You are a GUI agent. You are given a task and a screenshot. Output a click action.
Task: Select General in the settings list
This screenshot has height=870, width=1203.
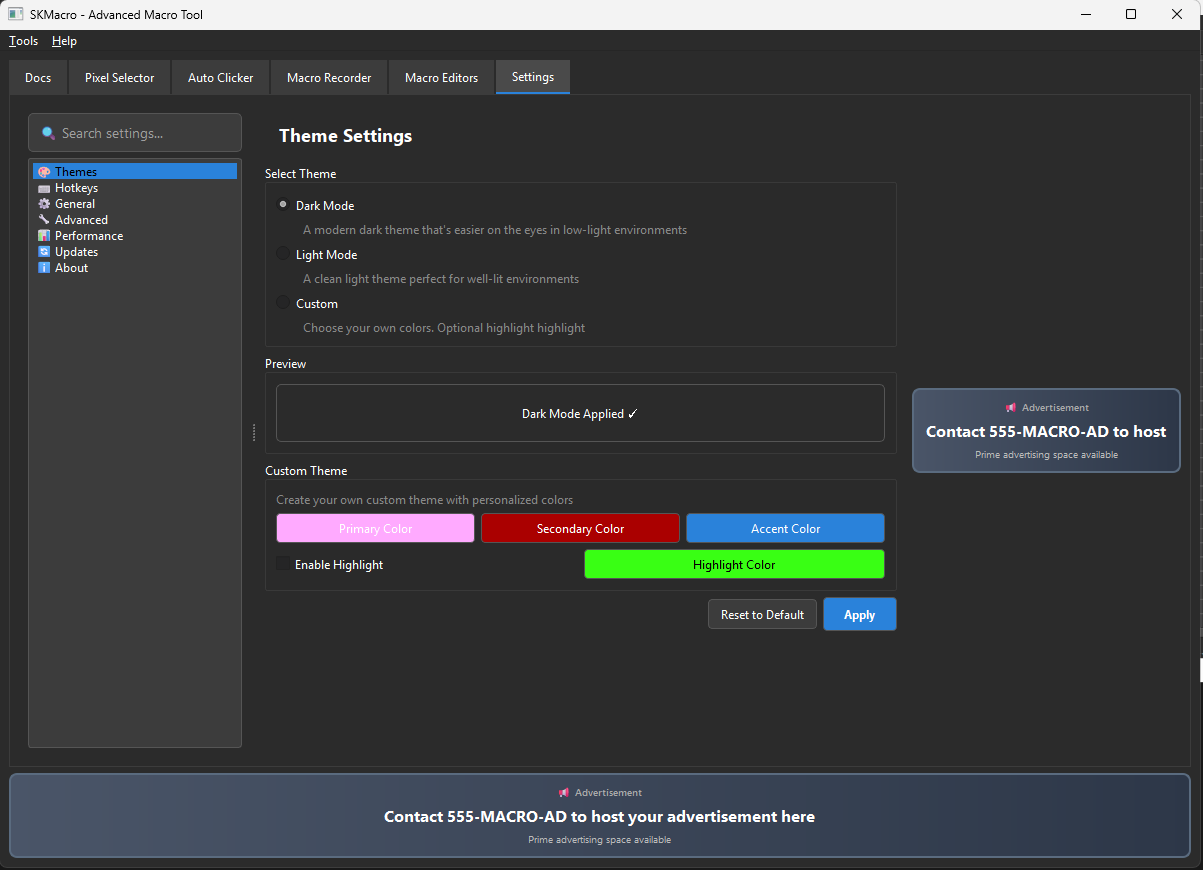click(x=135, y=204)
